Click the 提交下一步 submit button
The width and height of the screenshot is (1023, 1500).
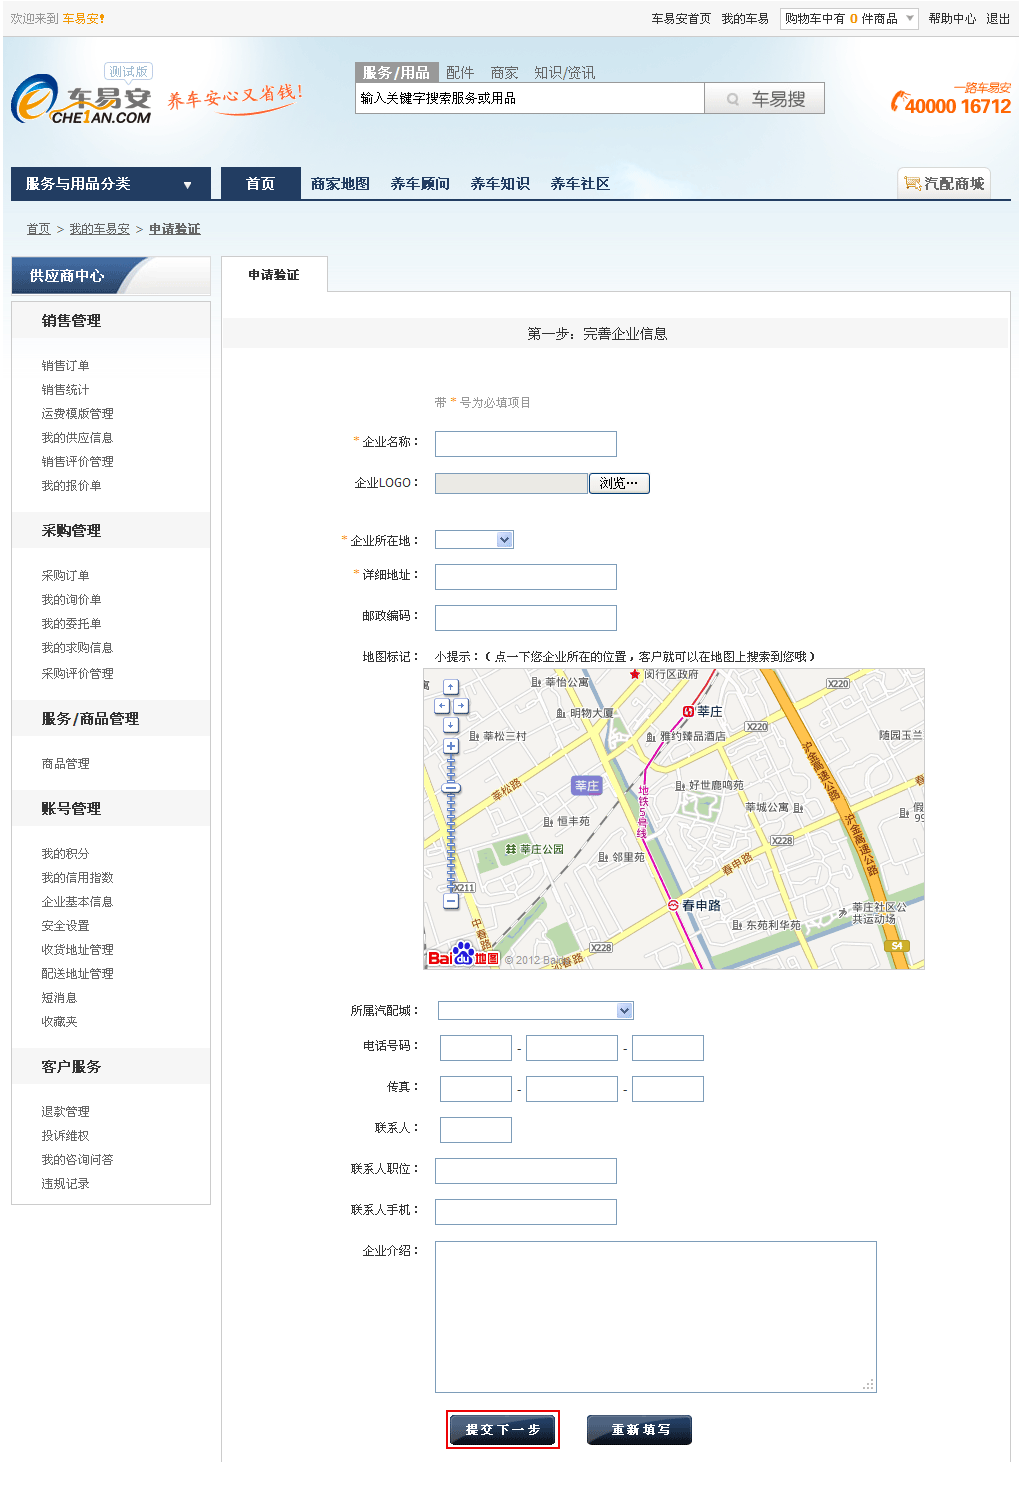tap(503, 1429)
